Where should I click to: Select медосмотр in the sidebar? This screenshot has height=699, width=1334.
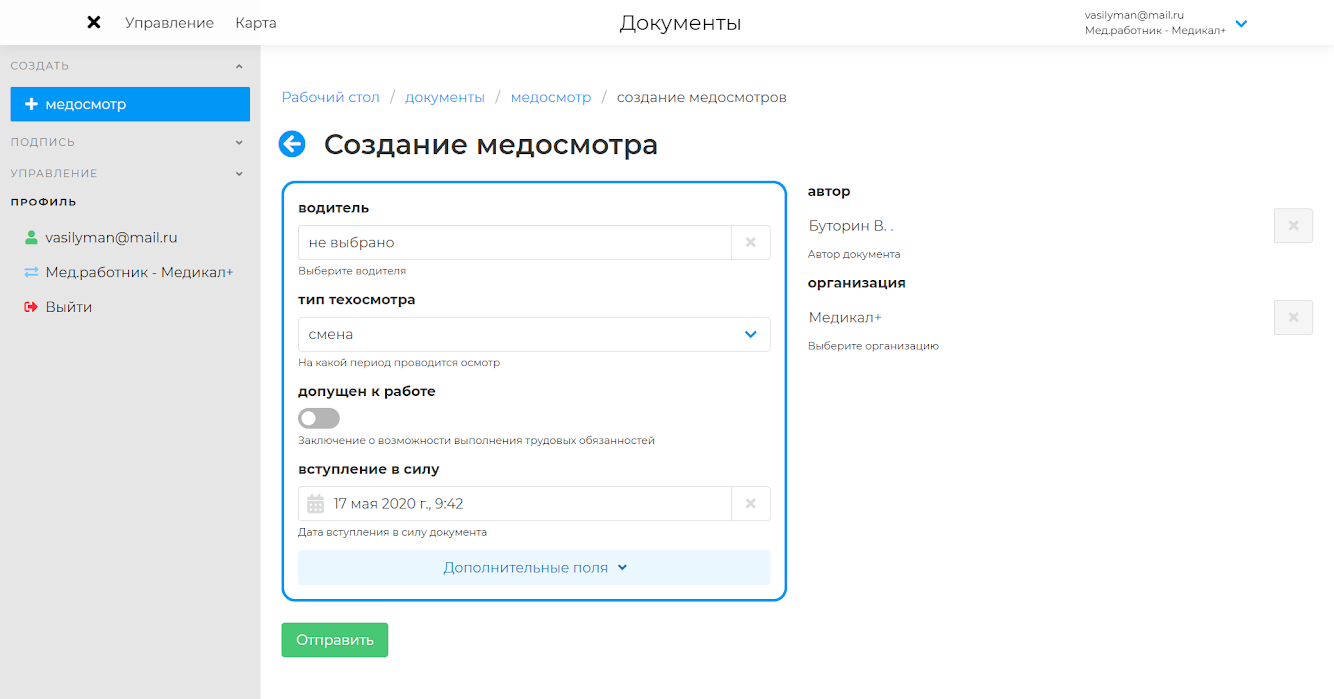click(130, 104)
